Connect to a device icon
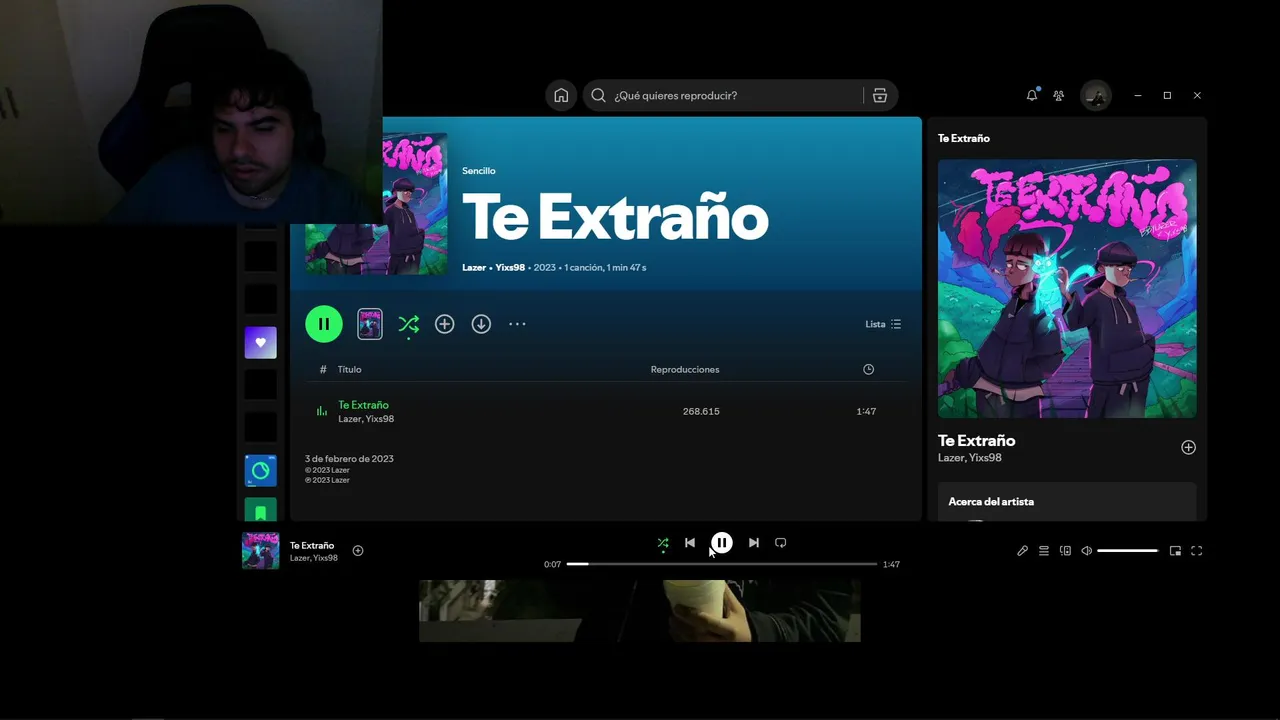 coord(1065,551)
